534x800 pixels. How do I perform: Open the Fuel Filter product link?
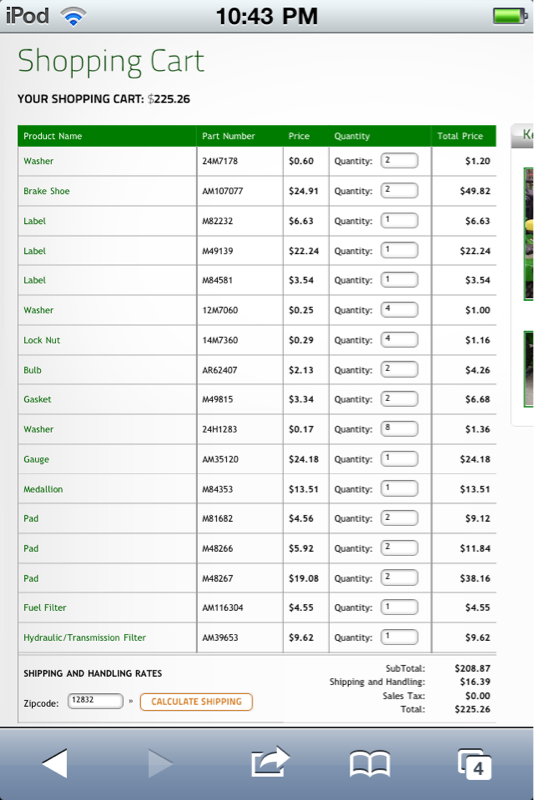pos(45,607)
